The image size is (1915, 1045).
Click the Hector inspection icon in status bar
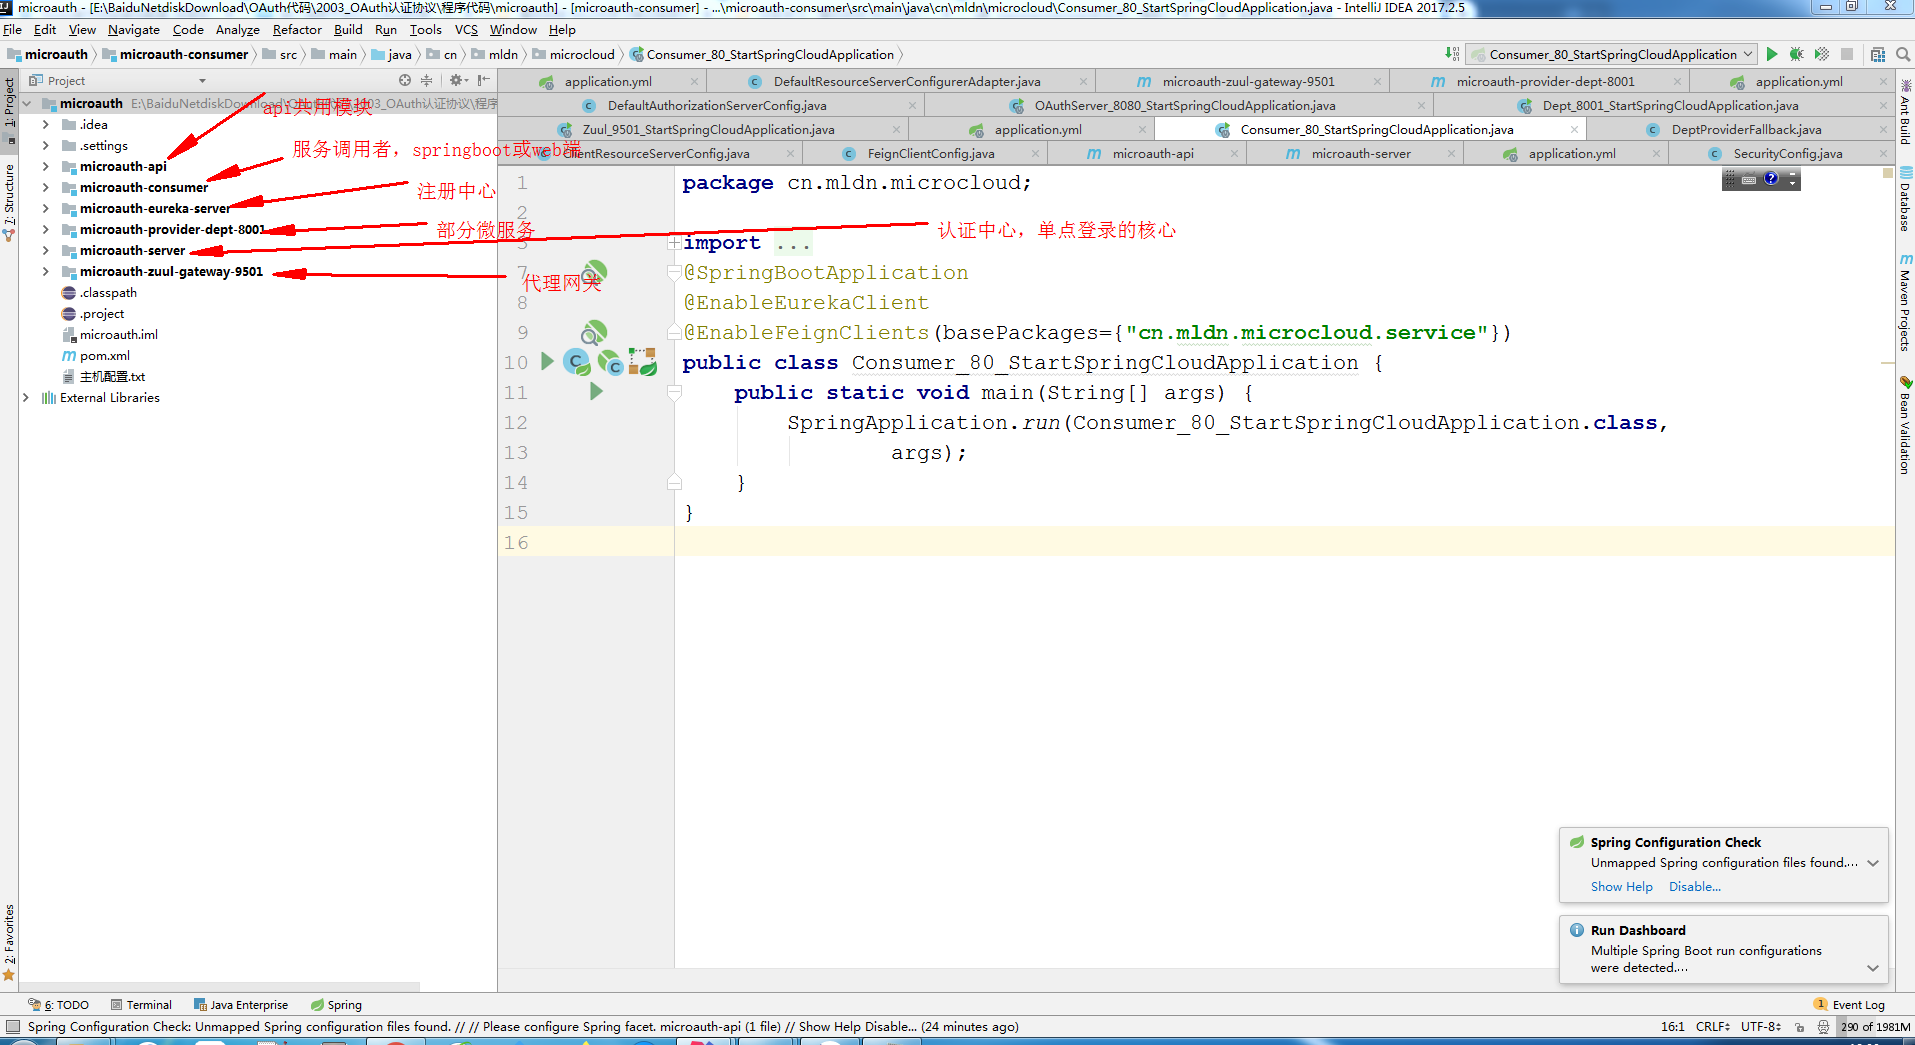pyautogui.click(x=1823, y=1026)
